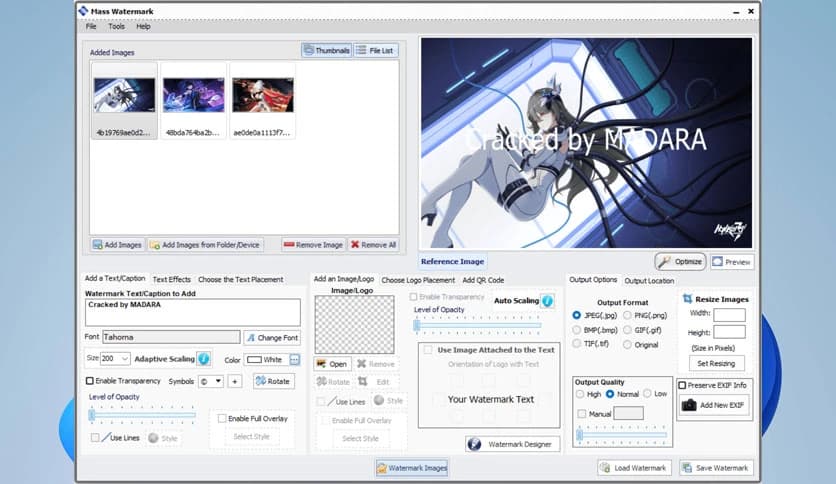Click the text Style button
This screenshot has height=484, width=836.
(163, 438)
